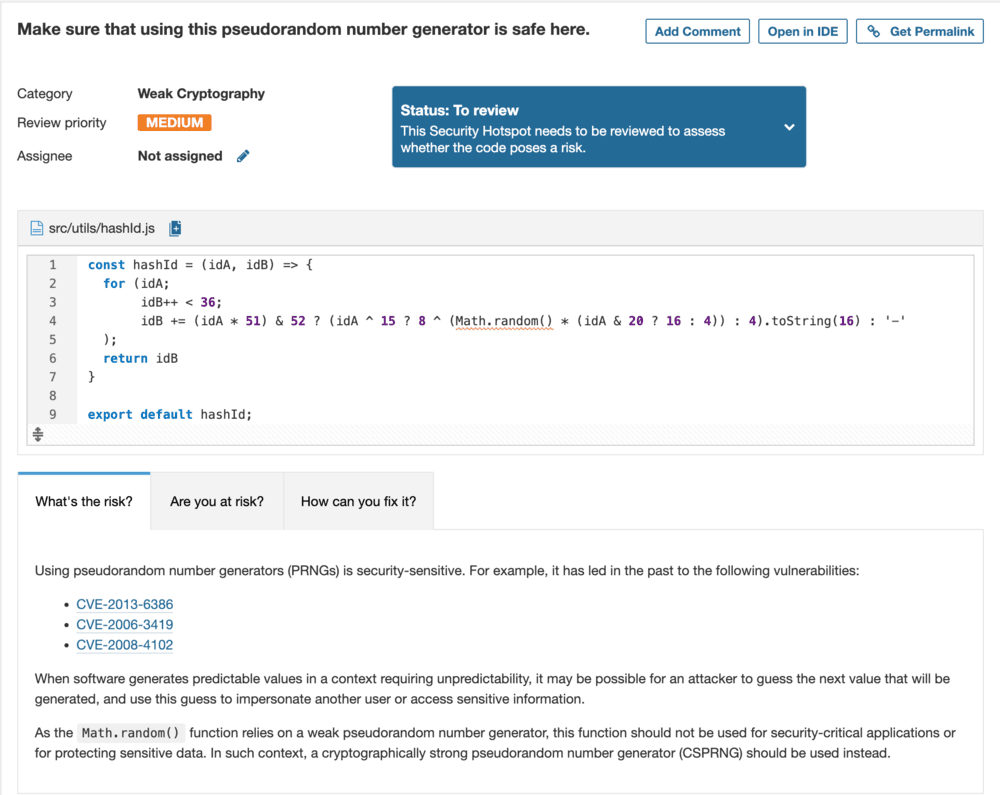Click Not assigned to set an assignee
Viewport: 1000px width, 795px height.
(179, 156)
